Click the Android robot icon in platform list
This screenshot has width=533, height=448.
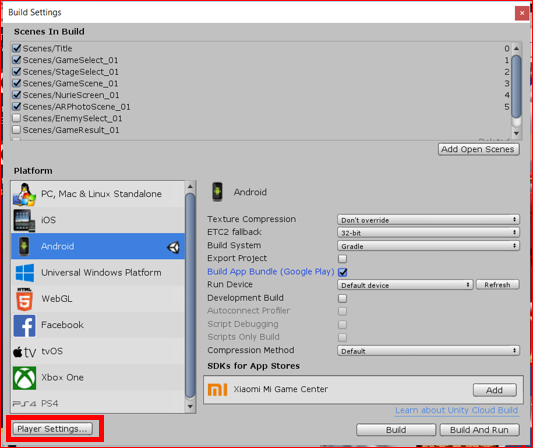click(24, 246)
